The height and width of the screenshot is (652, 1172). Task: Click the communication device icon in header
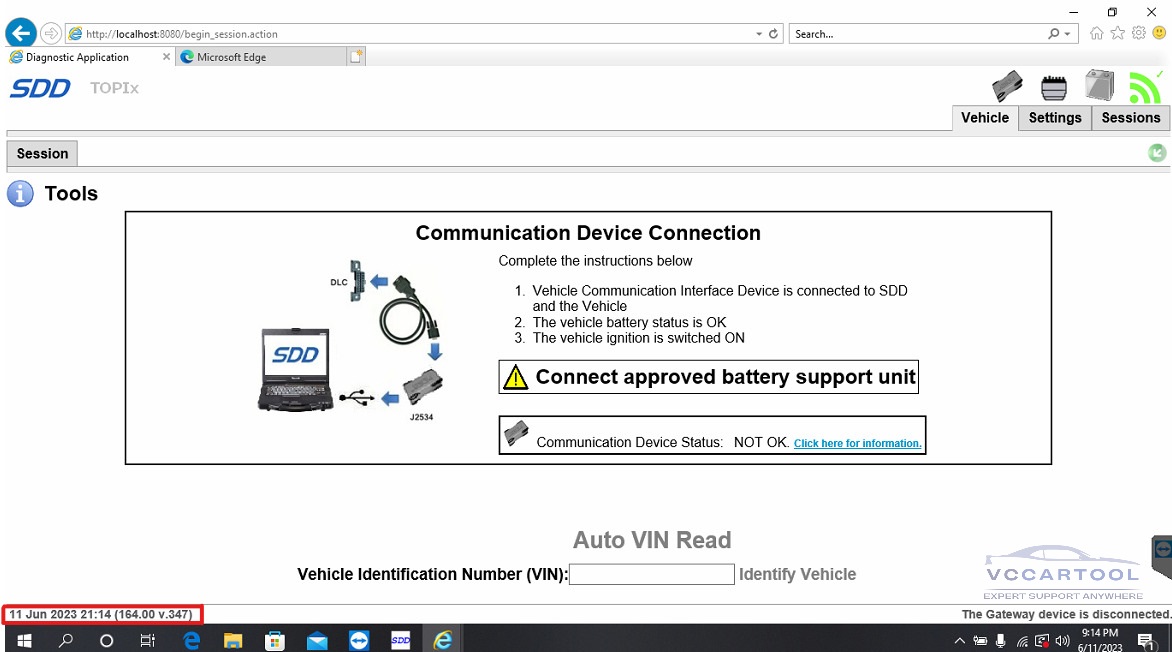click(x=1007, y=86)
